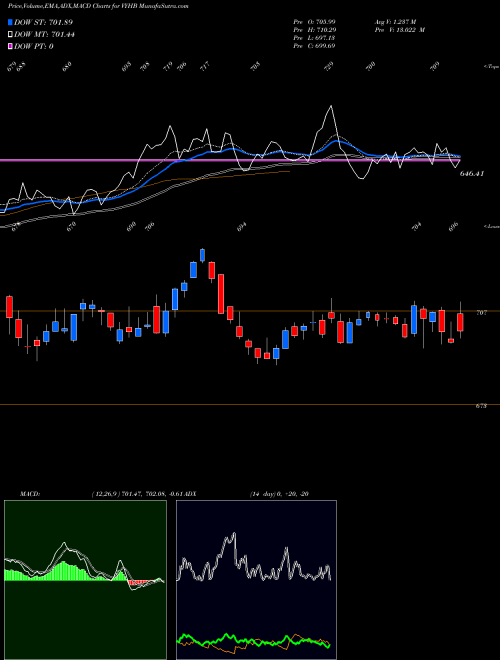Click the 'Pre L: 697.18' value
The image size is (500, 660).
point(314,38)
